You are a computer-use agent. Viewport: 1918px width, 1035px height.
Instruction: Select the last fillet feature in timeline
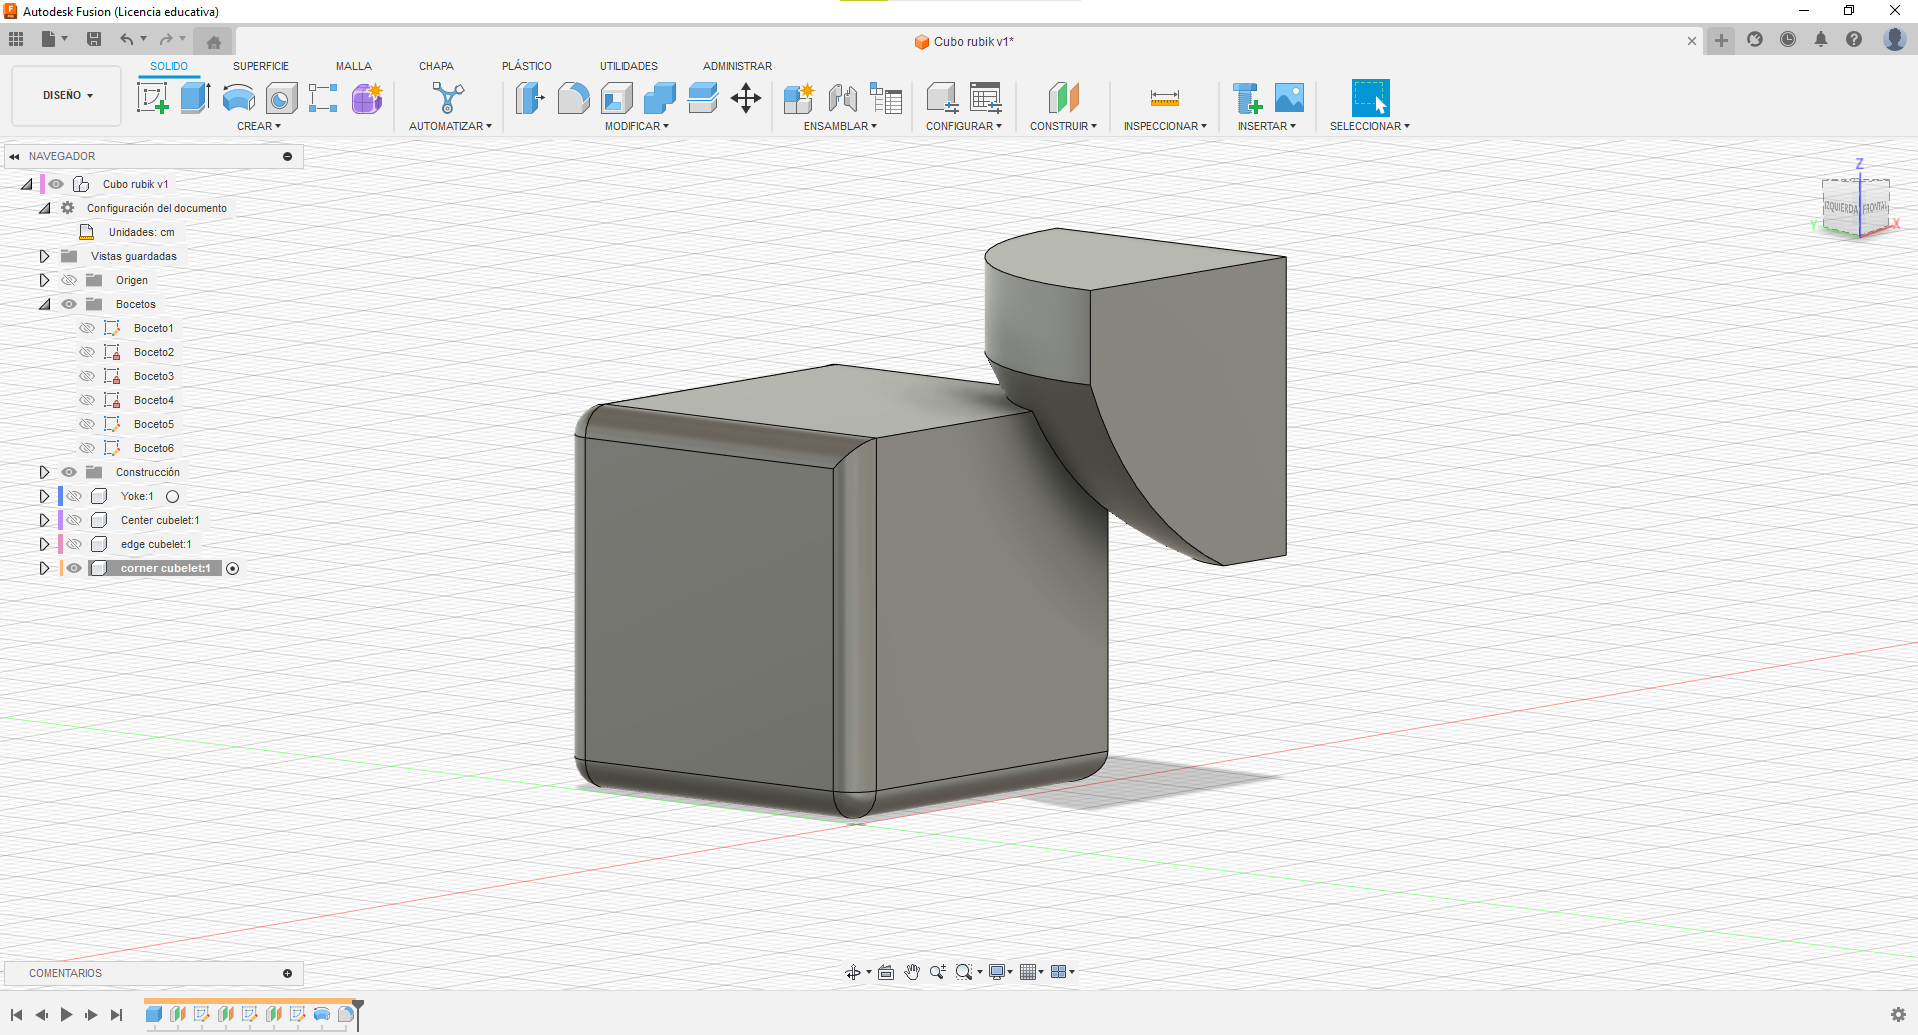pyautogui.click(x=346, y=1014)
